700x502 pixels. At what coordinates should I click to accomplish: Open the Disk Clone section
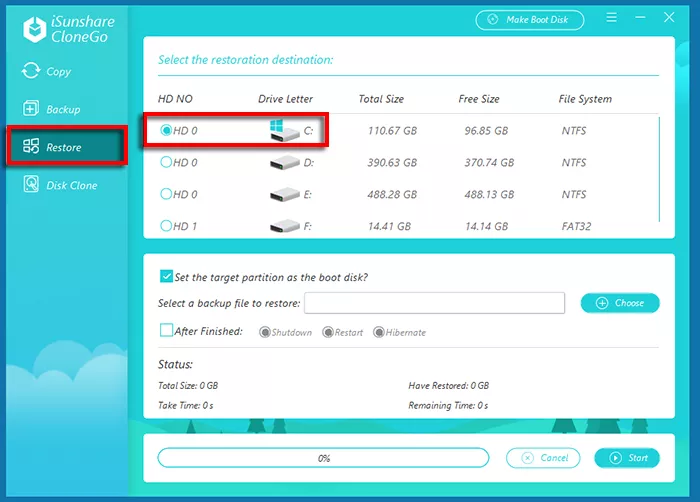(x=60, y=185)
